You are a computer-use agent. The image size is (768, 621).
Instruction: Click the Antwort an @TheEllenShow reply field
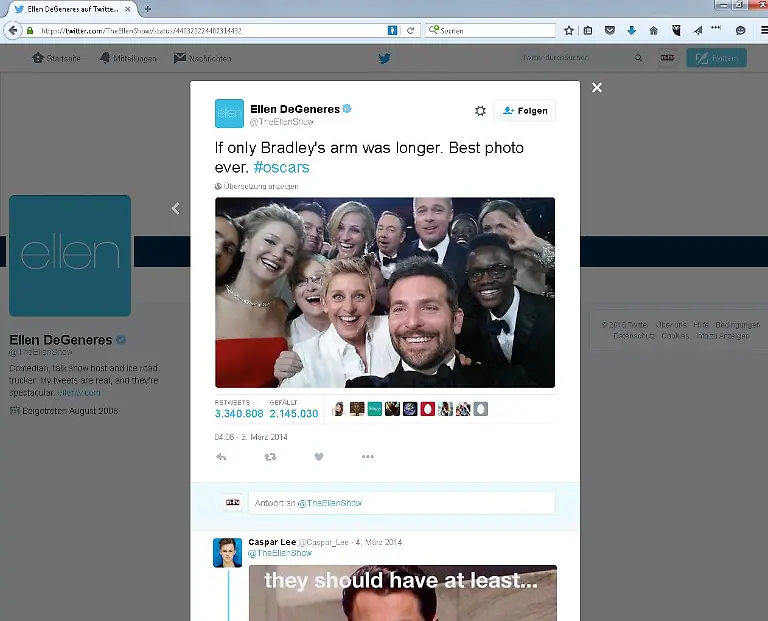(x=400, y=503)
